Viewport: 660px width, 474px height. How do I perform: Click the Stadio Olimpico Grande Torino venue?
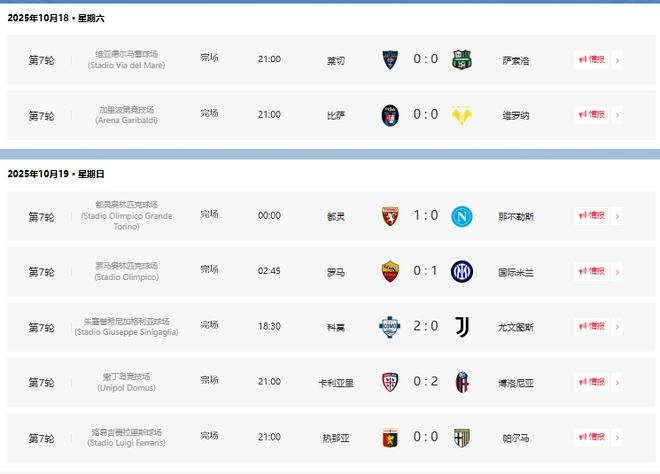[127, 216]
